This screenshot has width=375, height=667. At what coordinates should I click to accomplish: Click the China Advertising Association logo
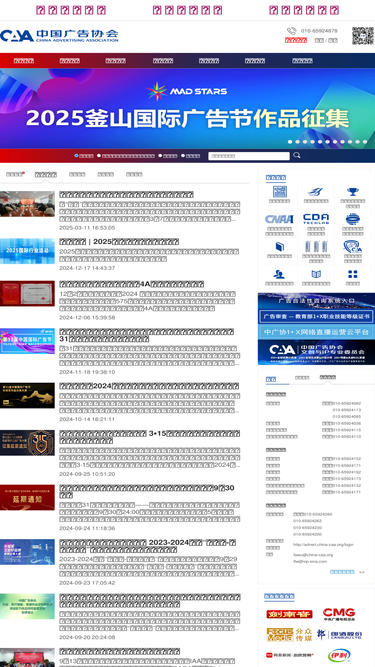click(59, 36)
